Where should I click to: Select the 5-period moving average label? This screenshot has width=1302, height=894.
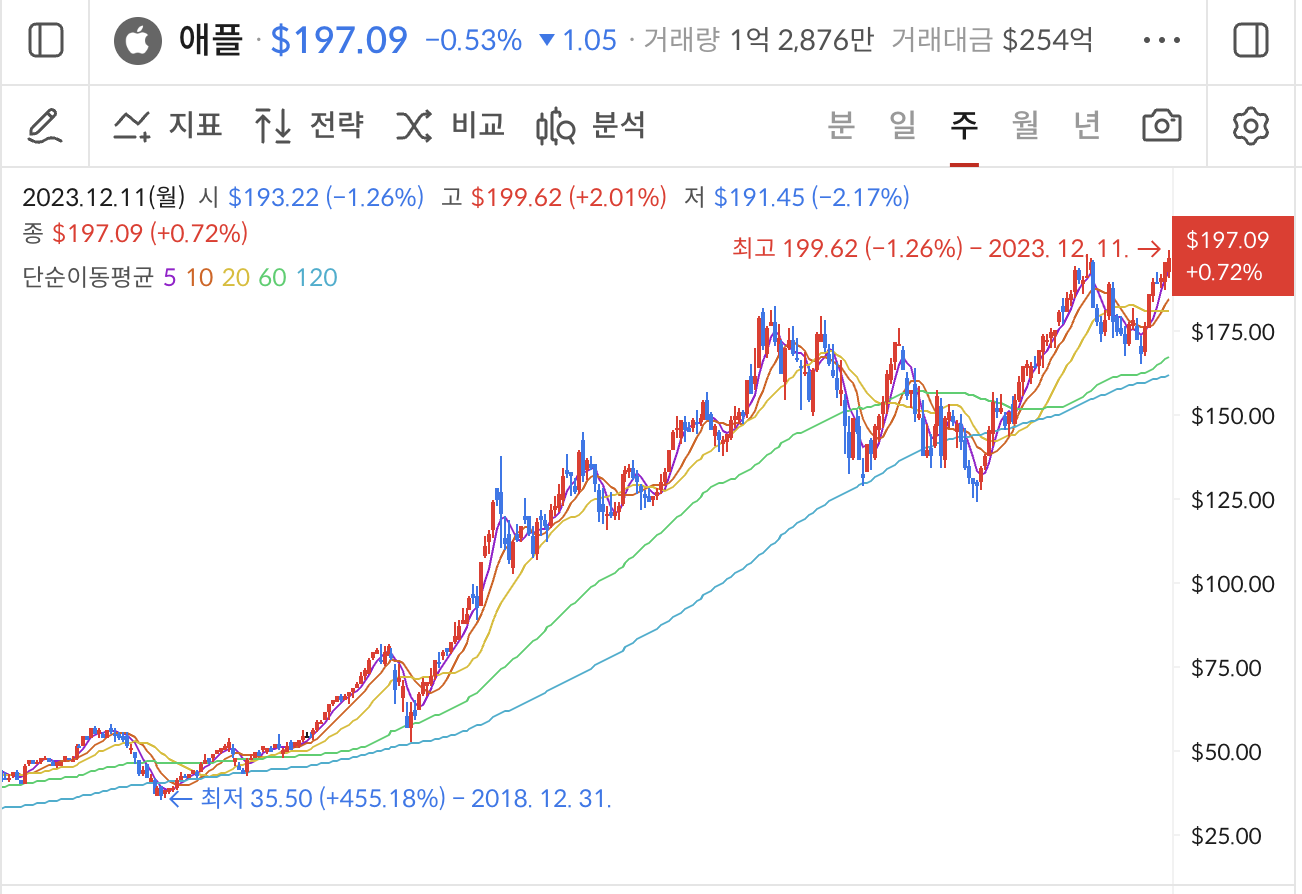coord(169,278)
